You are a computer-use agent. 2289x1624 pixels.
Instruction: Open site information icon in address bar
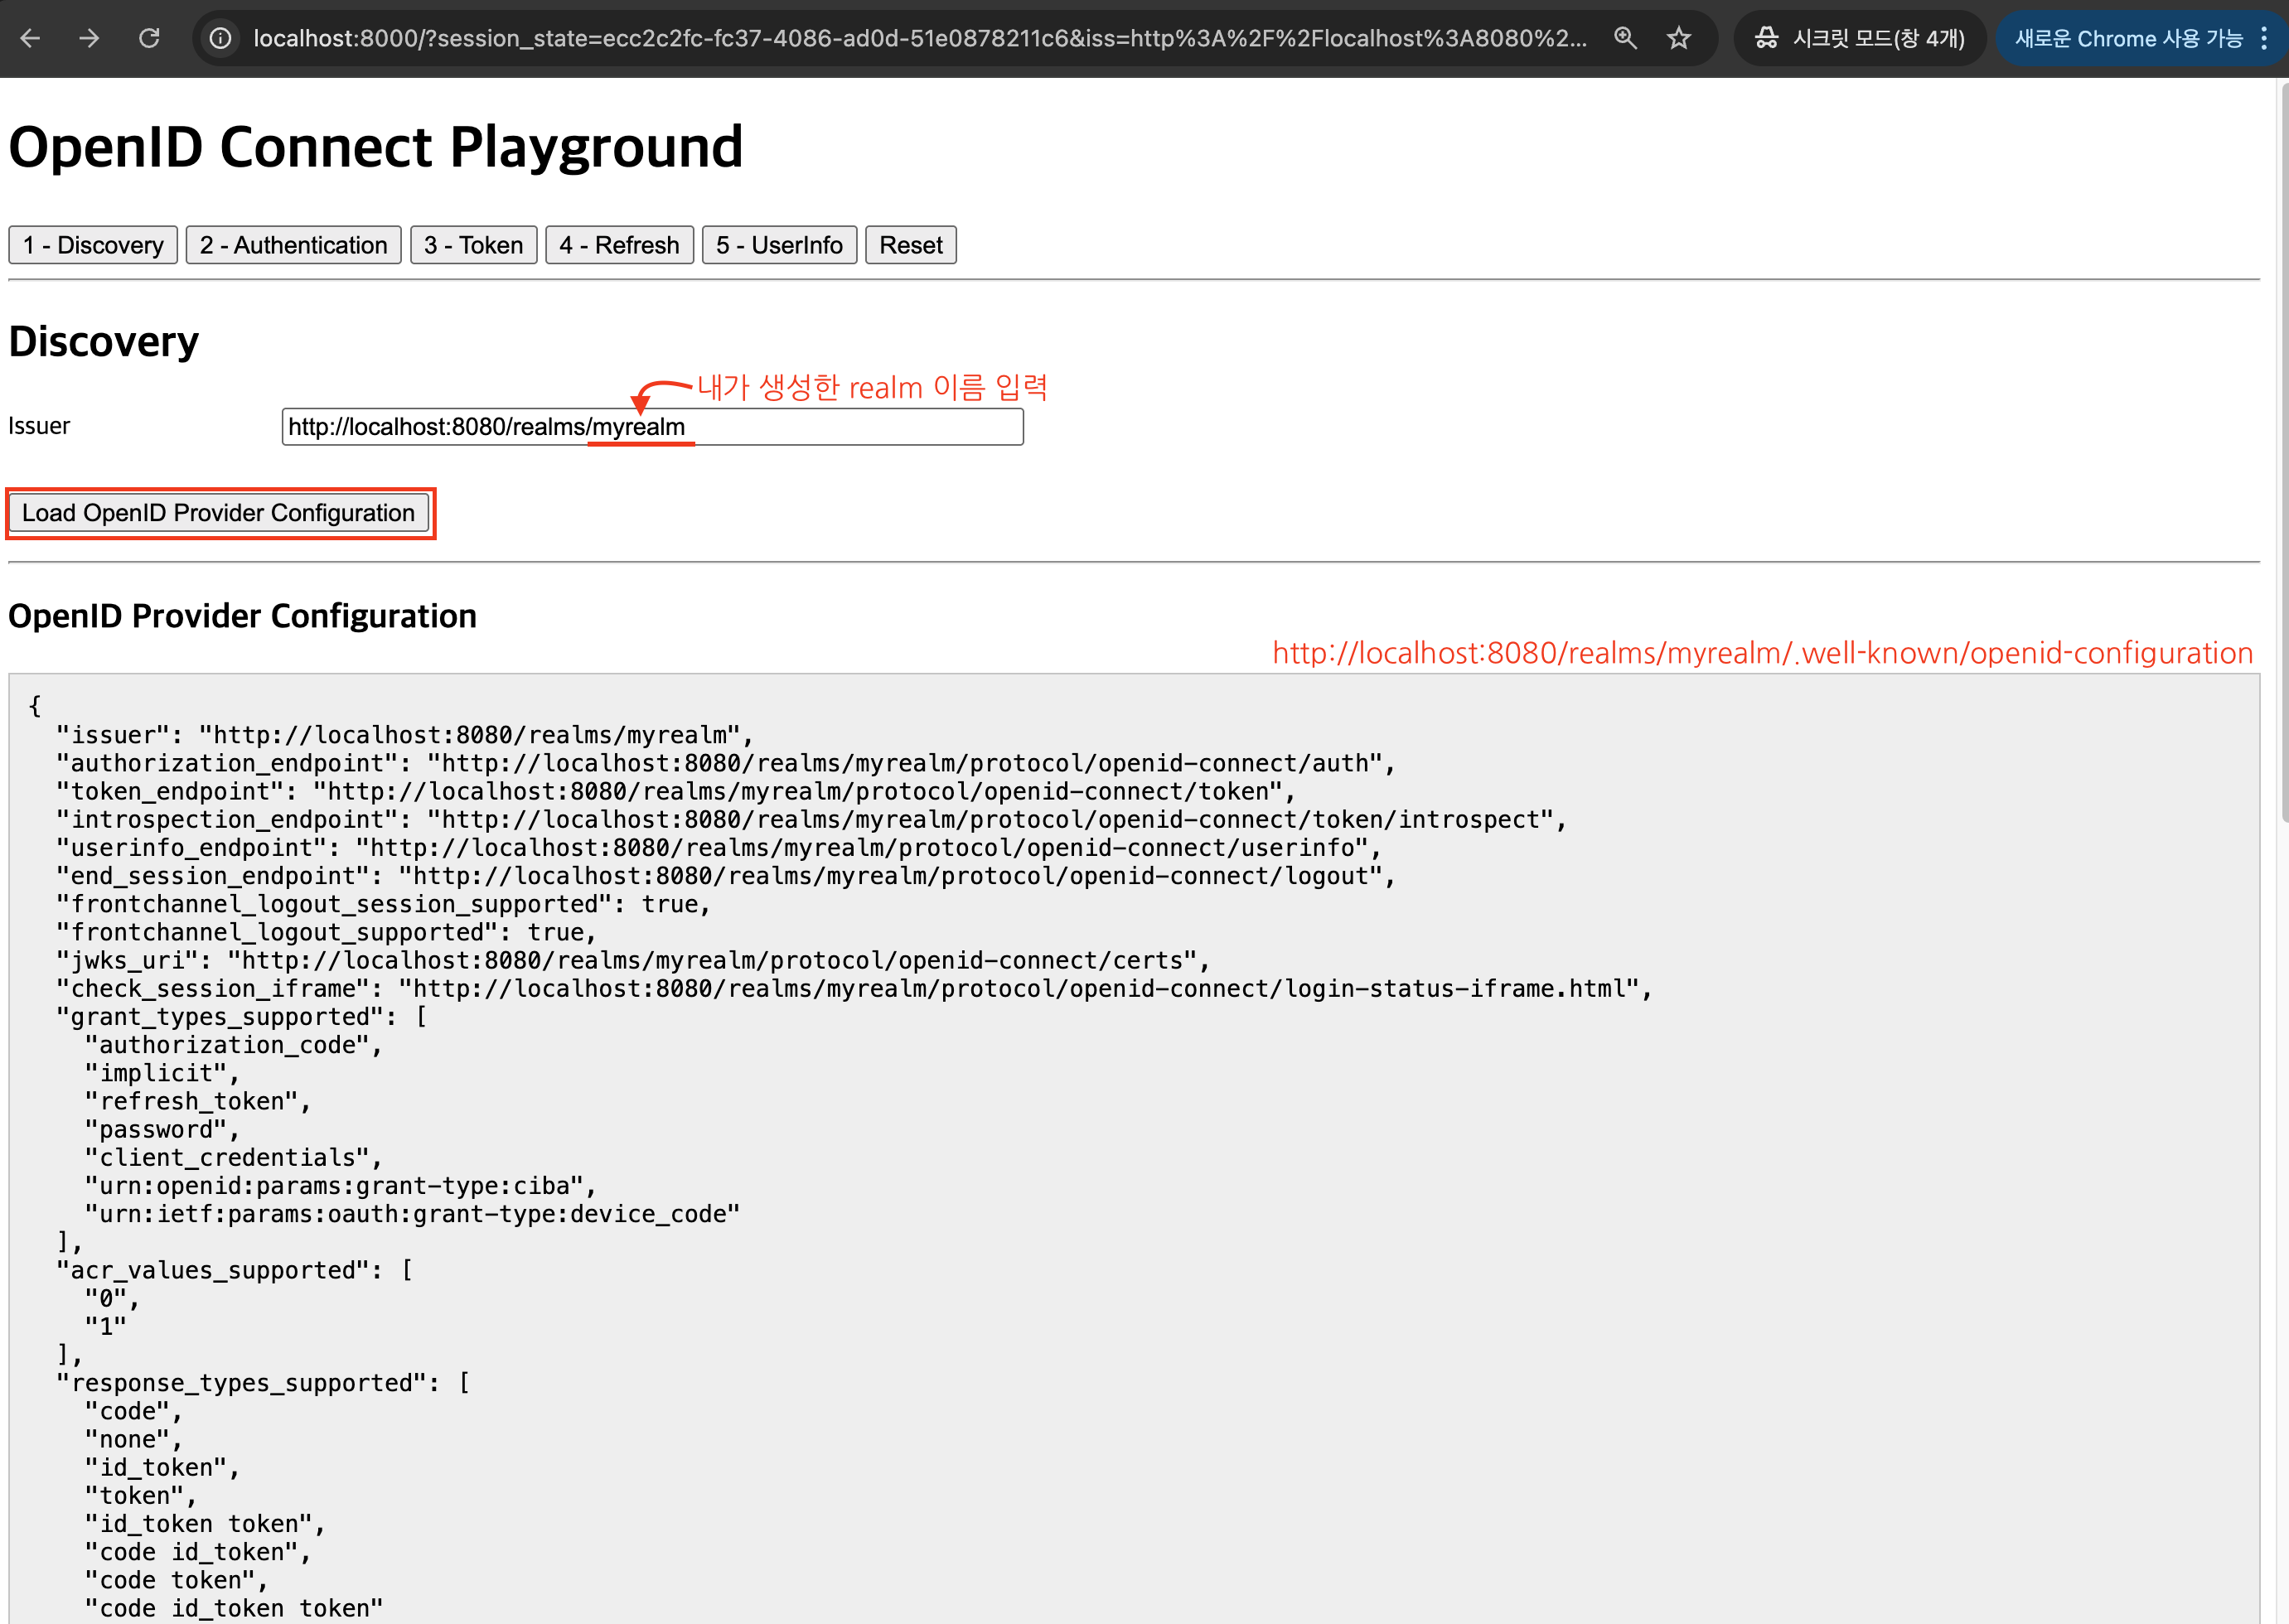coord(220,38)
